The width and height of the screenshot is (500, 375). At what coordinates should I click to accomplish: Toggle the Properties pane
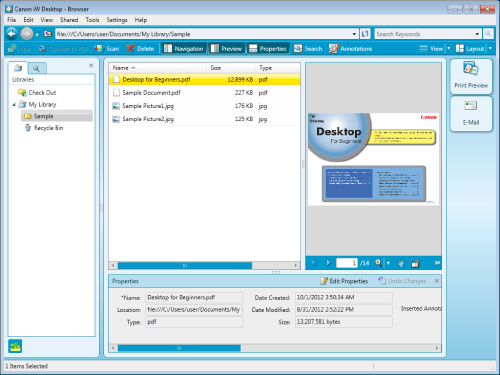click(268, 49)
